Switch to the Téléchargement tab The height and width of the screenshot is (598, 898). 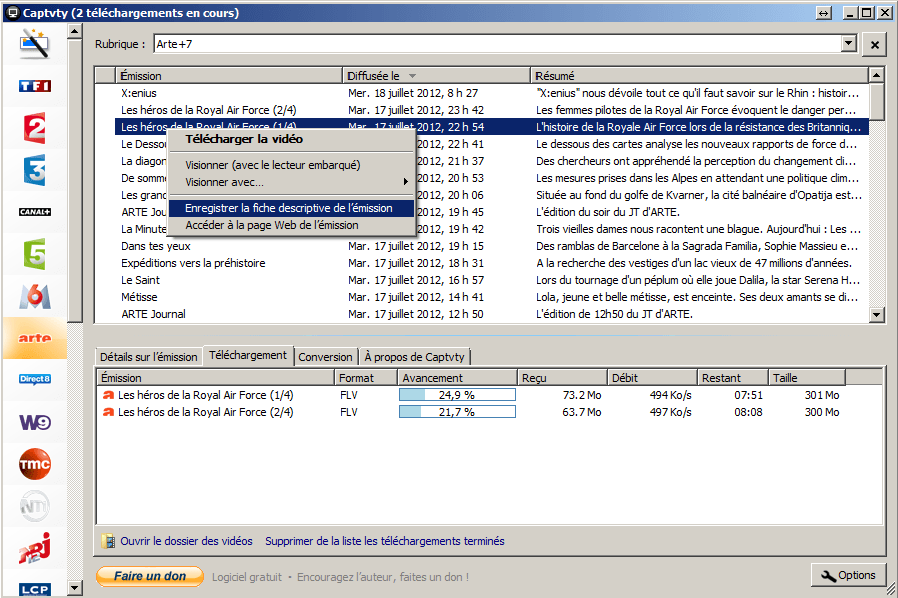[x=248, y=355]
